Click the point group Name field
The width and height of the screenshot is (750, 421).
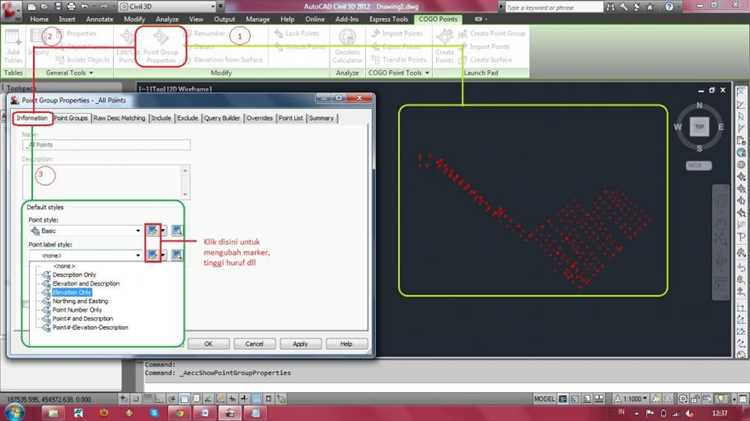click(x=106, y=144)
